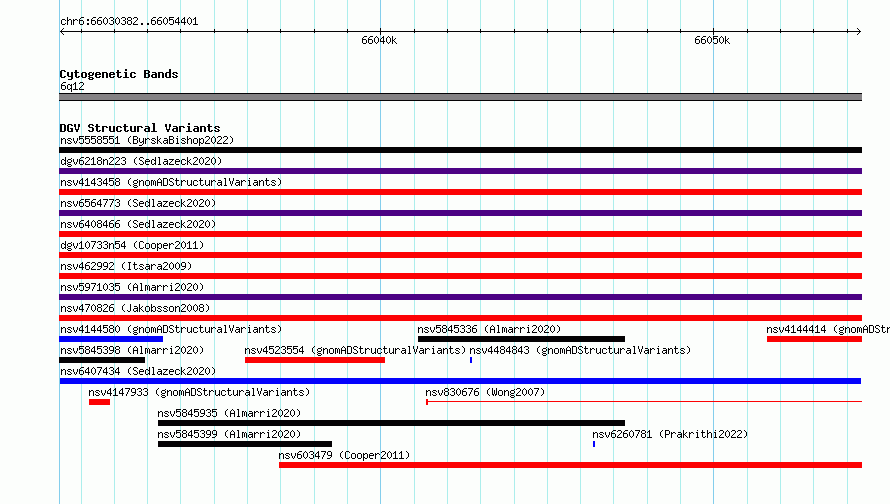890x504 pixels.
Task: Select the nsv5845398 (Almarri2020) label
Action: (x=132, y=350)
